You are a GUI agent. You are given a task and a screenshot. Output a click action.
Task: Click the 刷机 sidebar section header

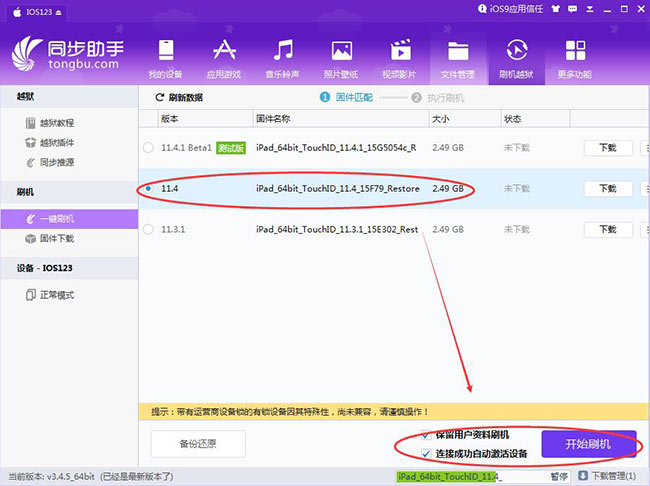click(69, 192)
